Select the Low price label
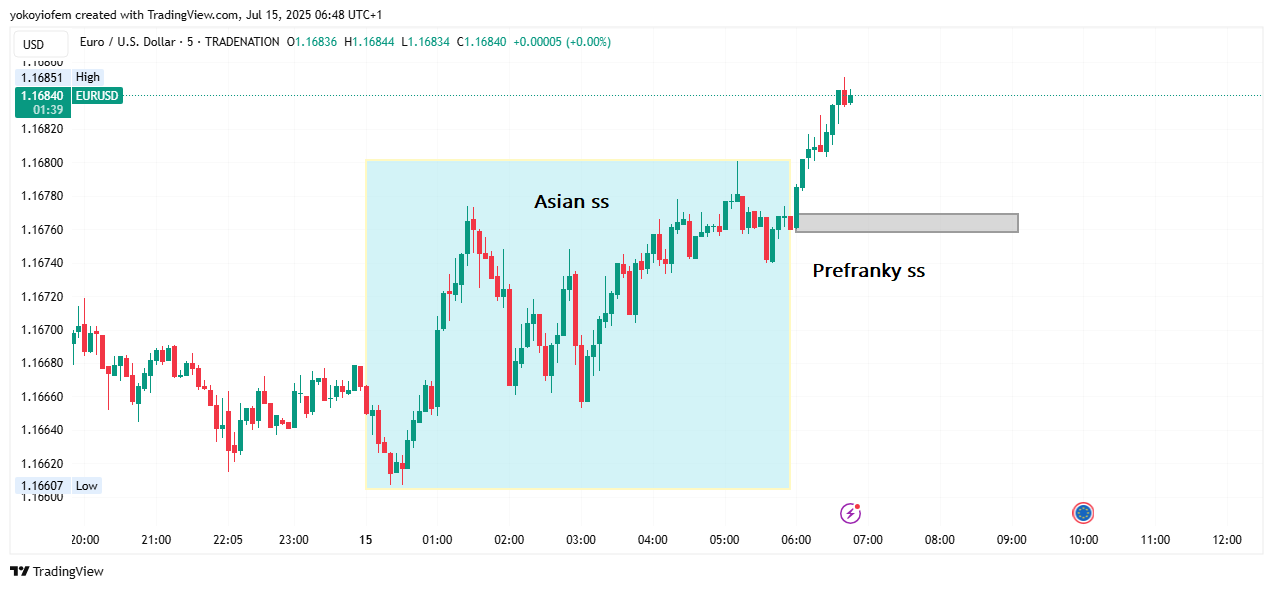1273x589 pixels. point(87,486)
